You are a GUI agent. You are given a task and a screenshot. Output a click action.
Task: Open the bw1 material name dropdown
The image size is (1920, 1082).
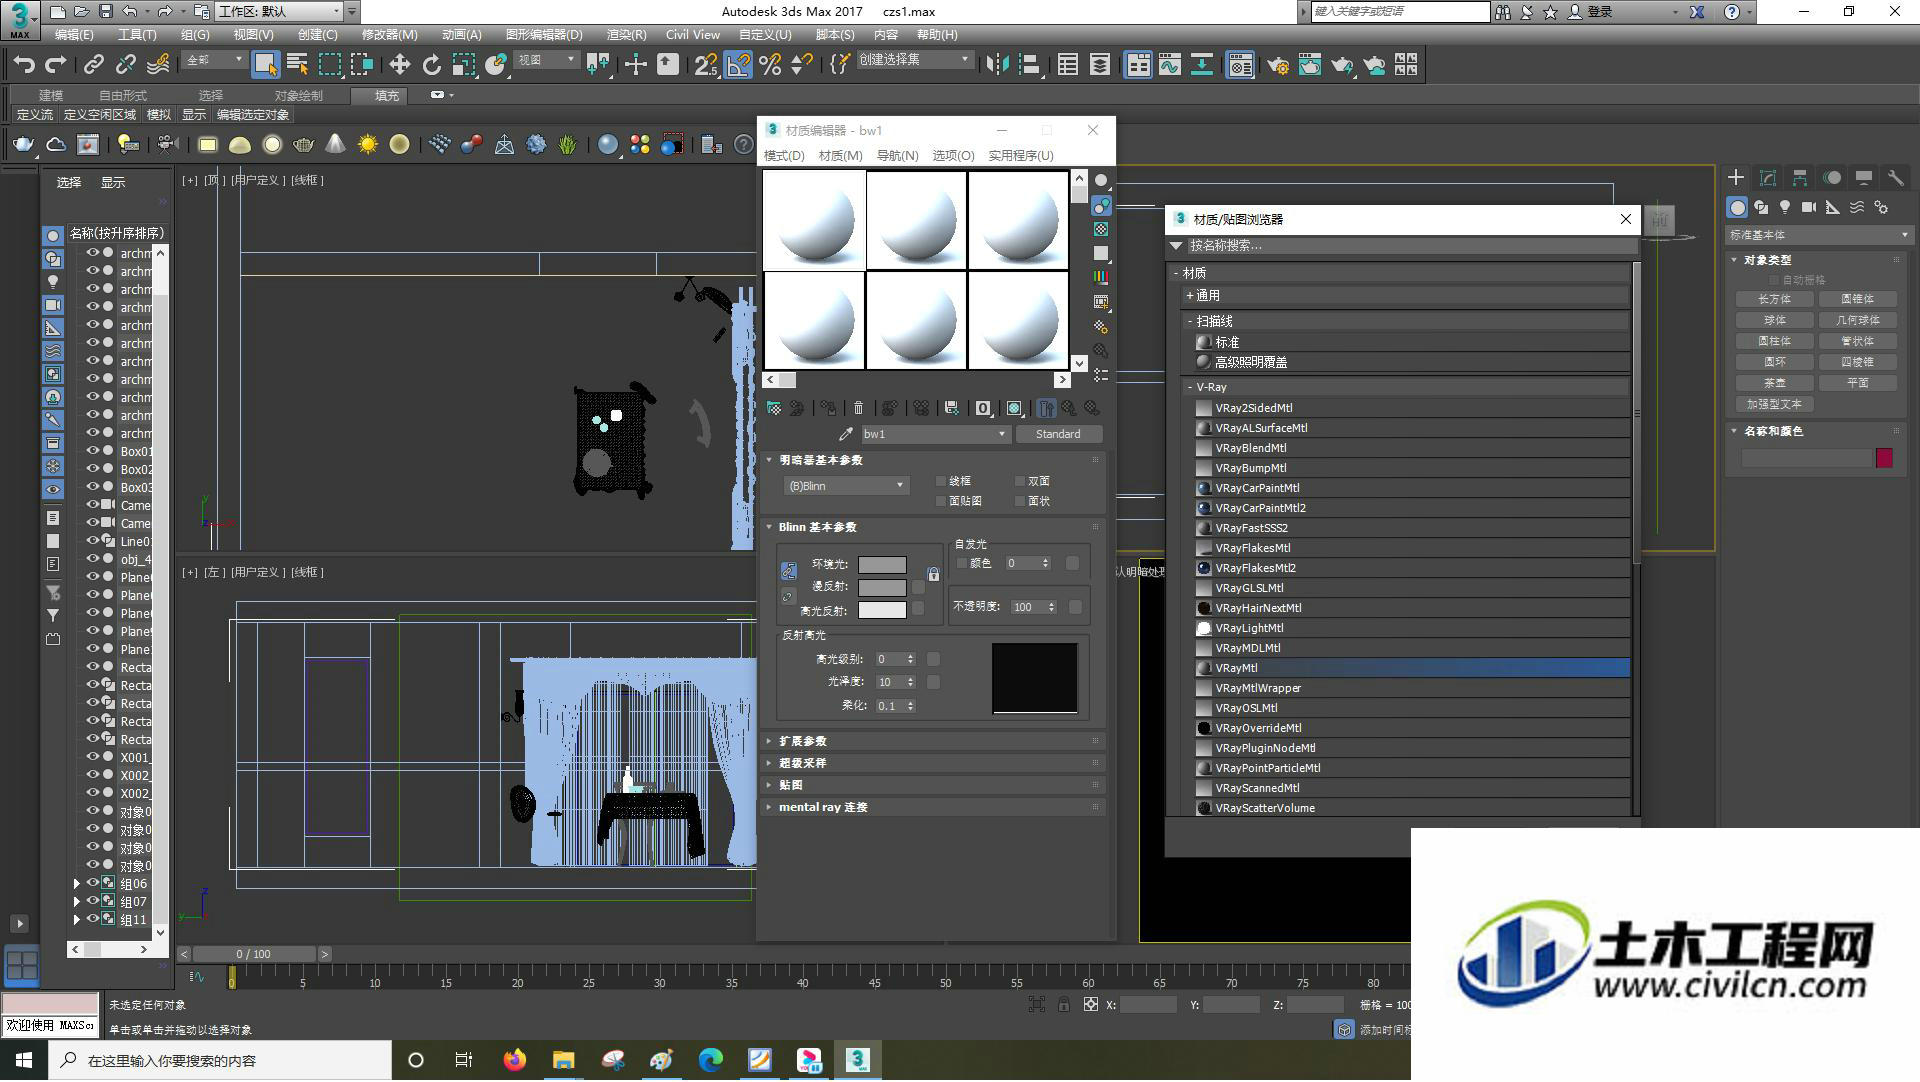click(x=934, y=434)
